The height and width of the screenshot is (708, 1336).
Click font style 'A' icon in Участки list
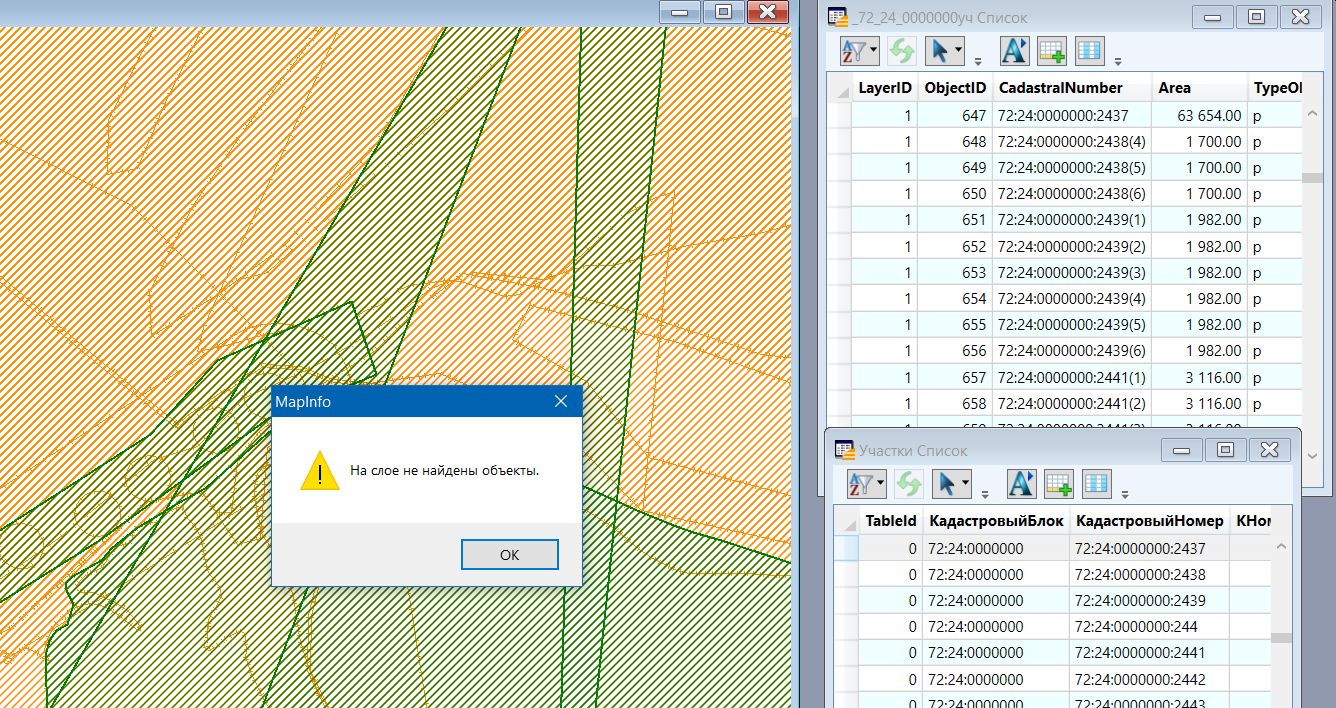(x=1020, y=484)
